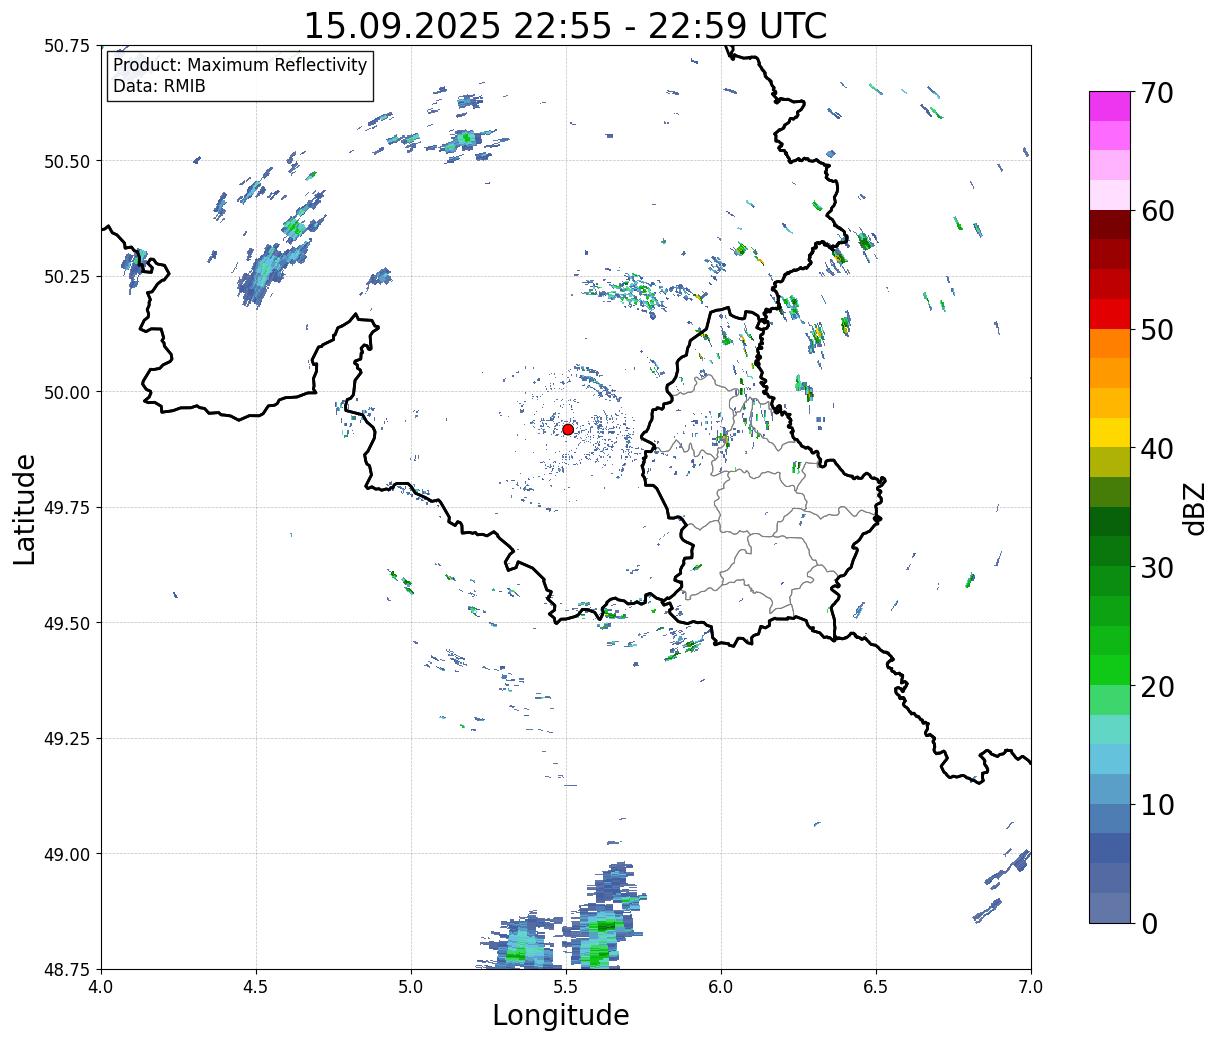Click the colorbar tick label 40
This screenshot has height=1040, width=1219.
[x=1157, y=449]
